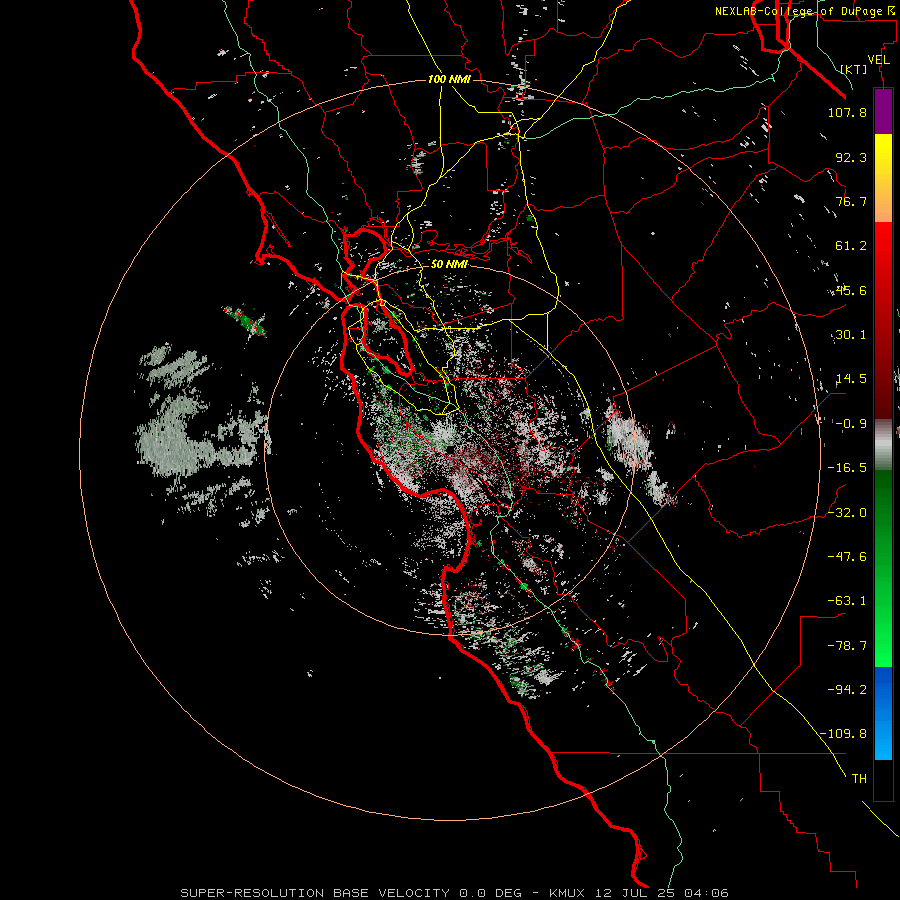The width and height of the screenshot is (900, 900).
Task: Click the -47.6 legend value
Action: (x=847, y=557)
